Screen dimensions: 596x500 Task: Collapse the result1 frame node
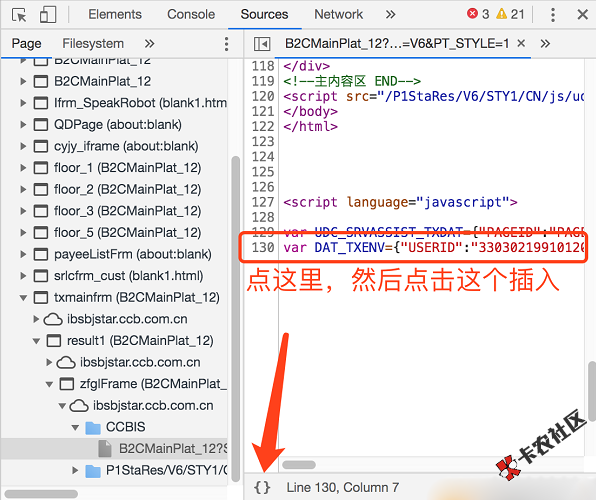click(36, 341)
